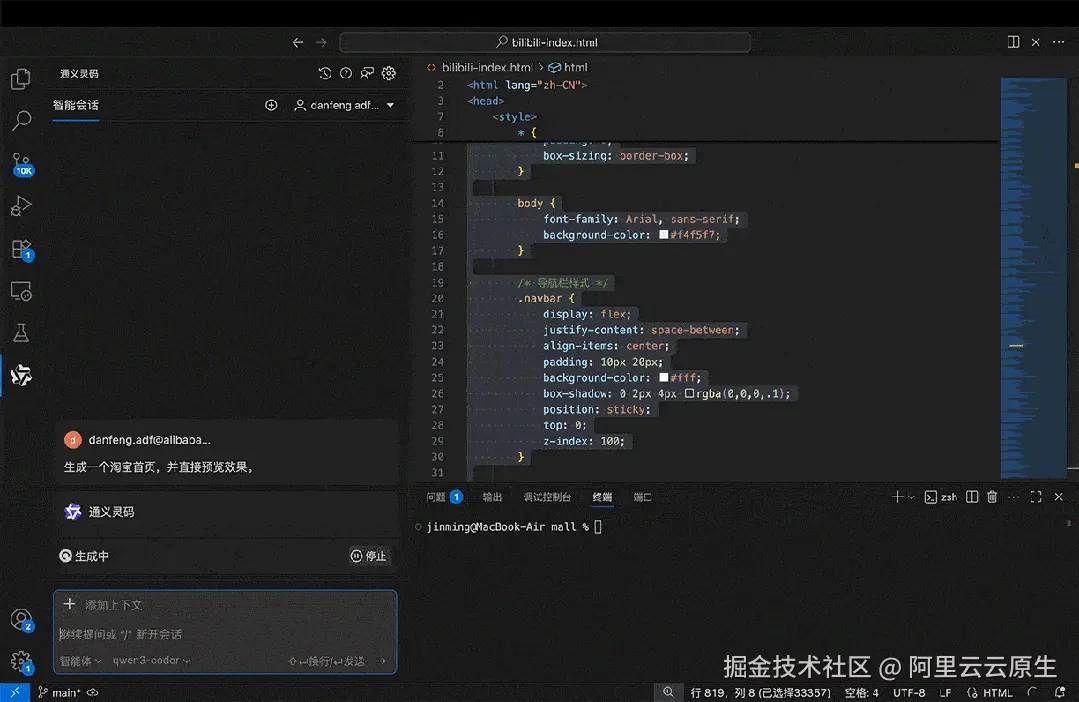1079x702 pixels.
Task: Click the #fff color swatch
Action: (663, 378)
